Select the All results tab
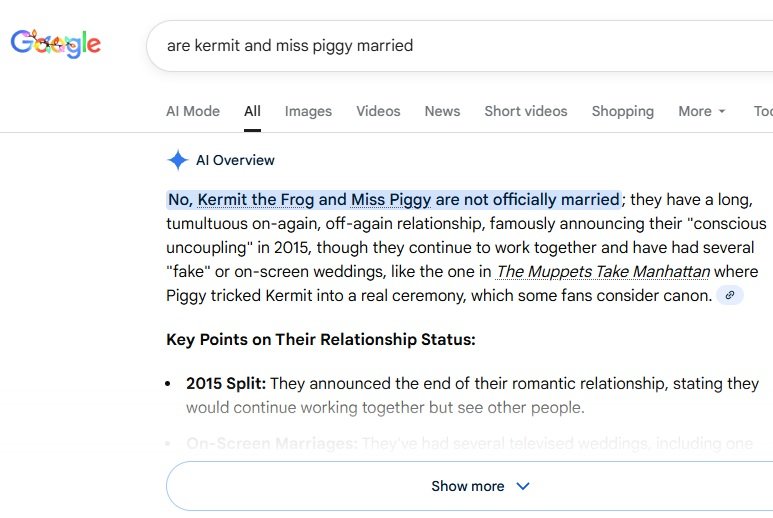This screenshot has height=518, width=773. coord(252,111)
